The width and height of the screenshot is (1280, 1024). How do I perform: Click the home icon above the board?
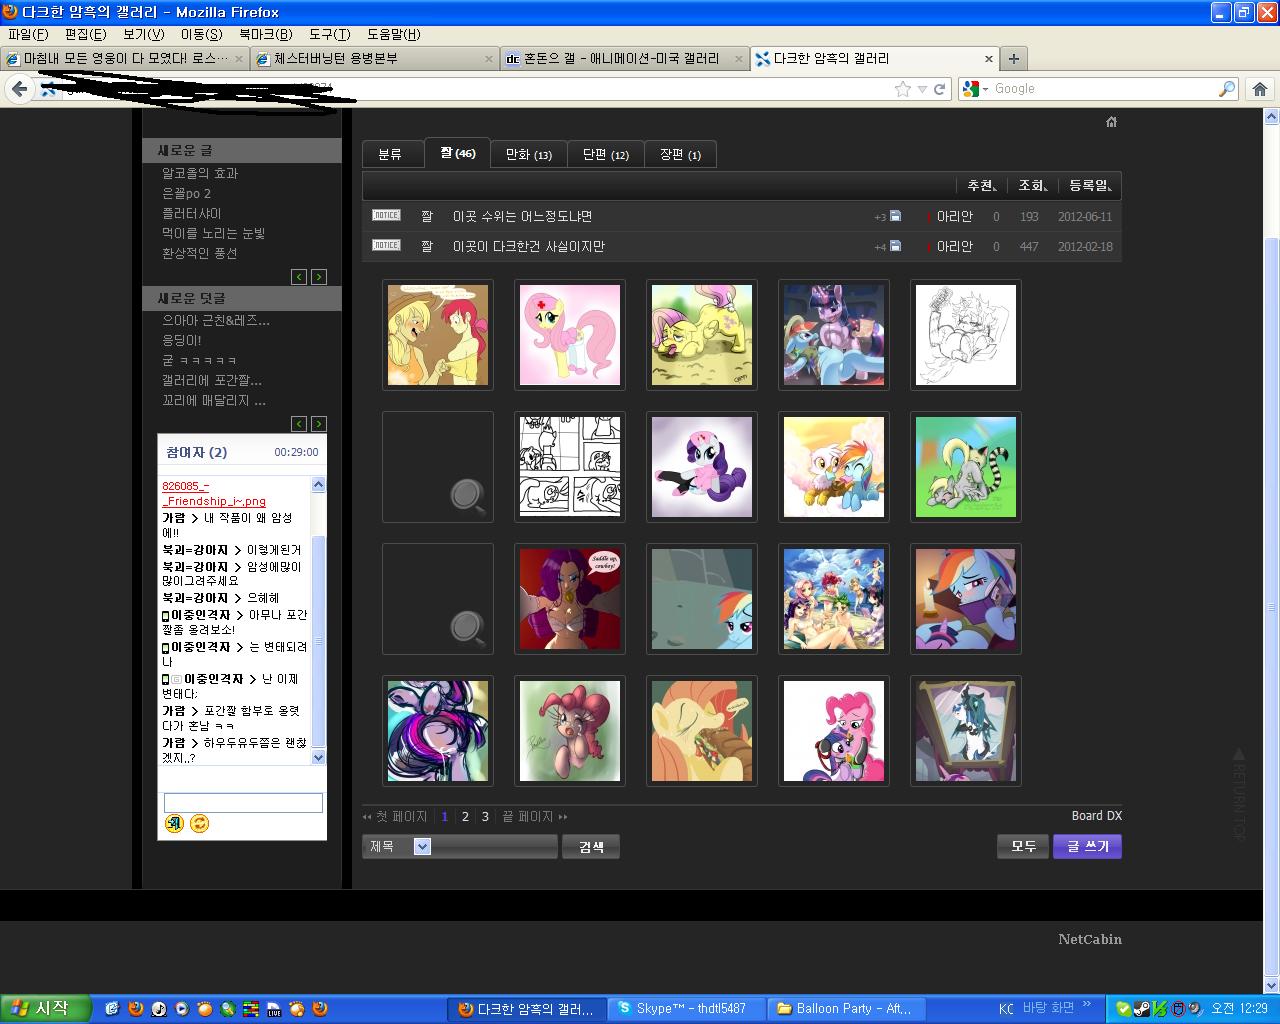click(x=1111, y=122)
